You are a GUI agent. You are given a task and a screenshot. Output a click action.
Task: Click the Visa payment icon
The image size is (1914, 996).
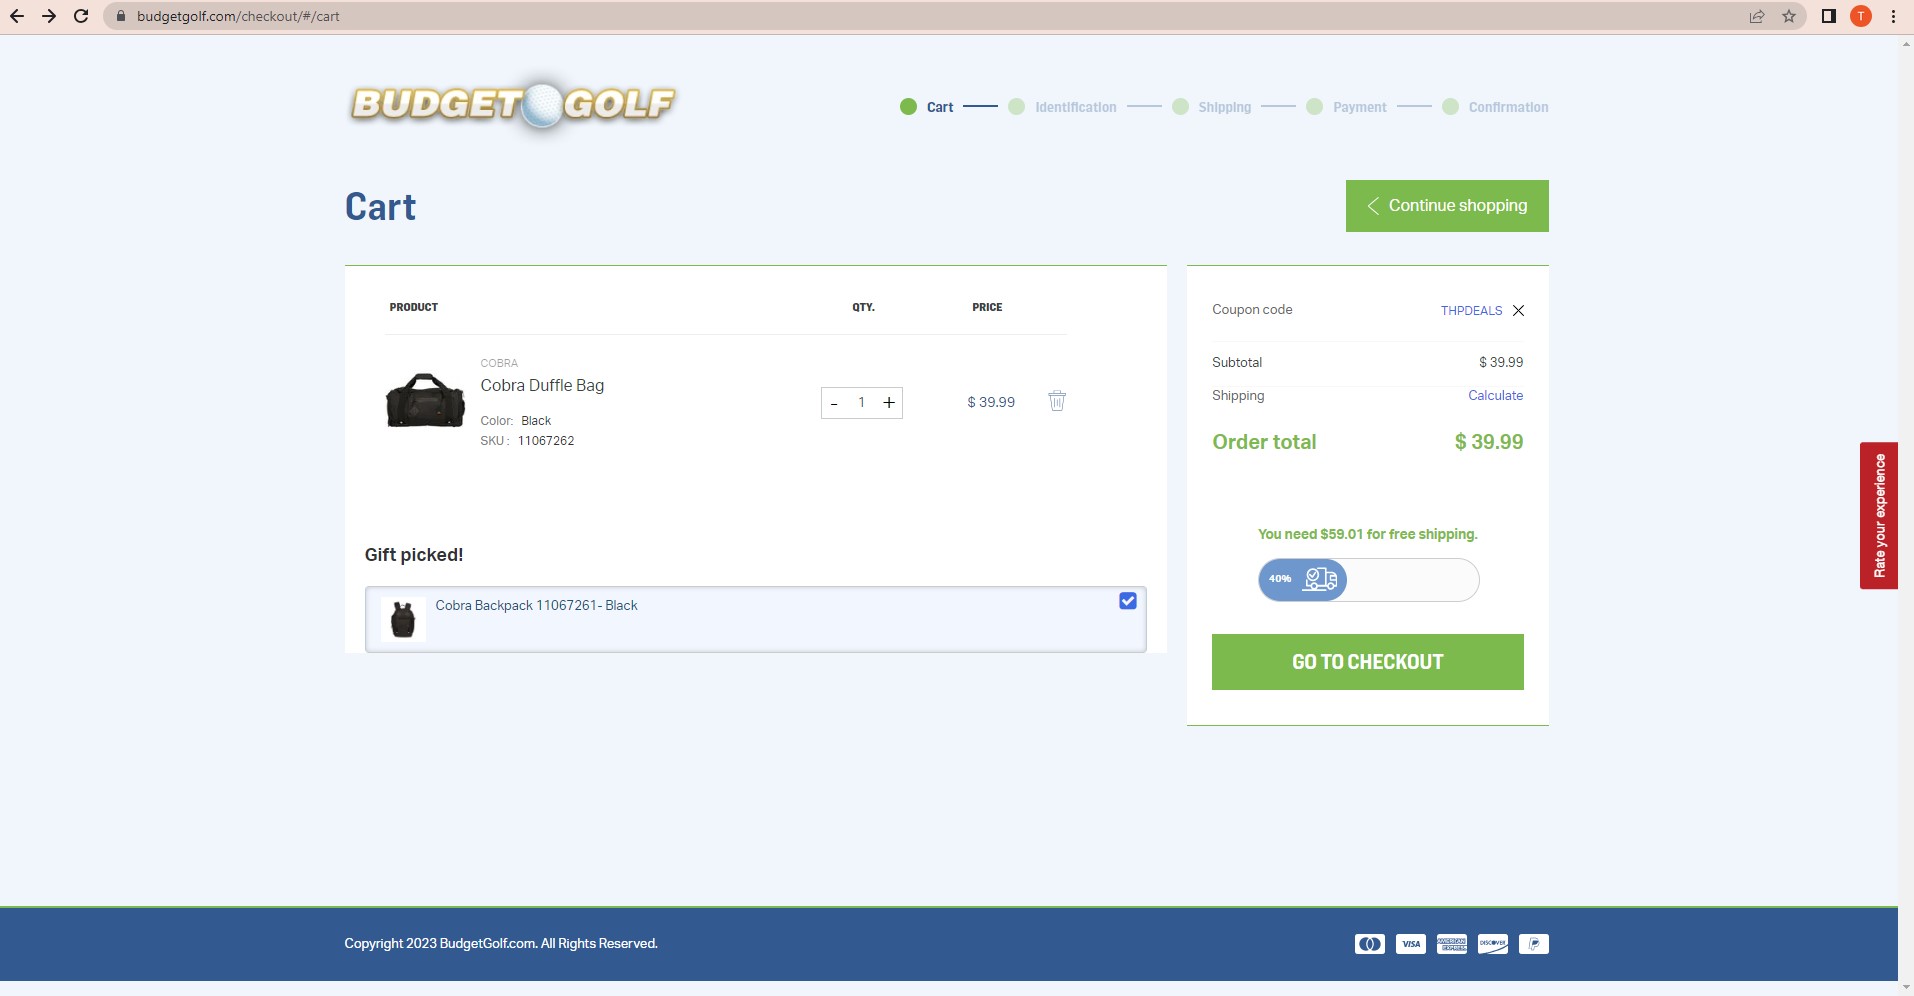(x=1411, y=944)
